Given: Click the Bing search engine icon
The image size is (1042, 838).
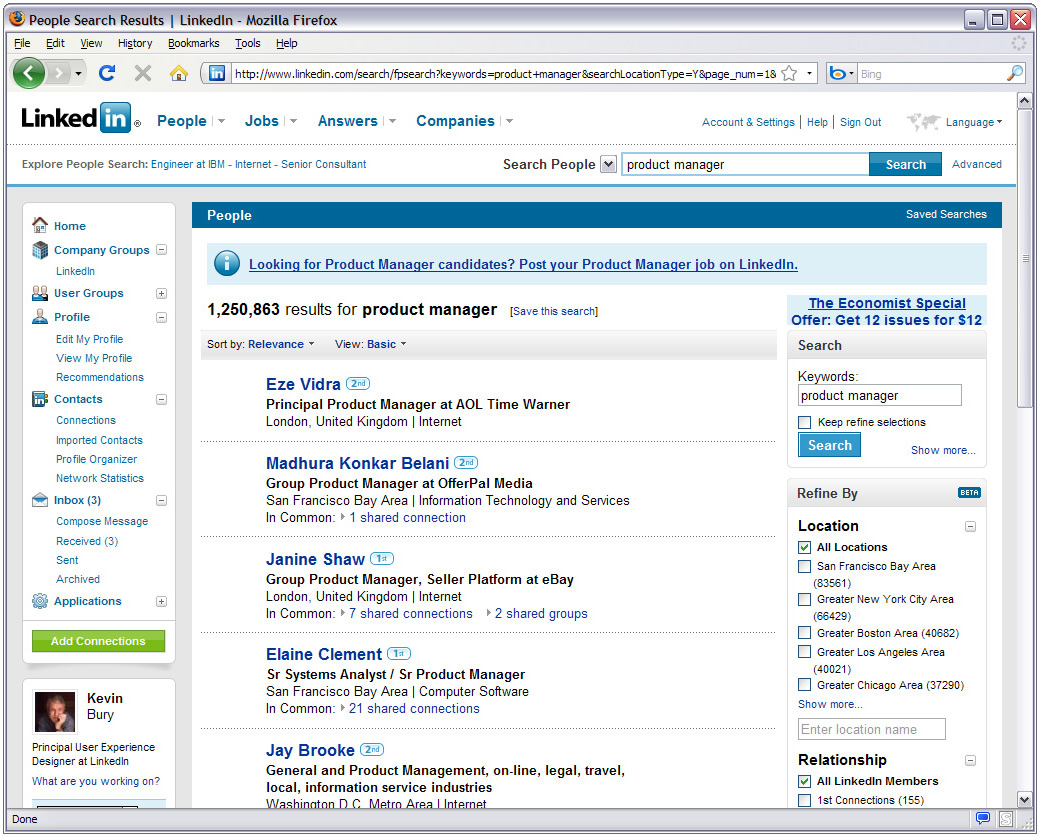Looking at the screenshot, I should (x=837, y=73).
